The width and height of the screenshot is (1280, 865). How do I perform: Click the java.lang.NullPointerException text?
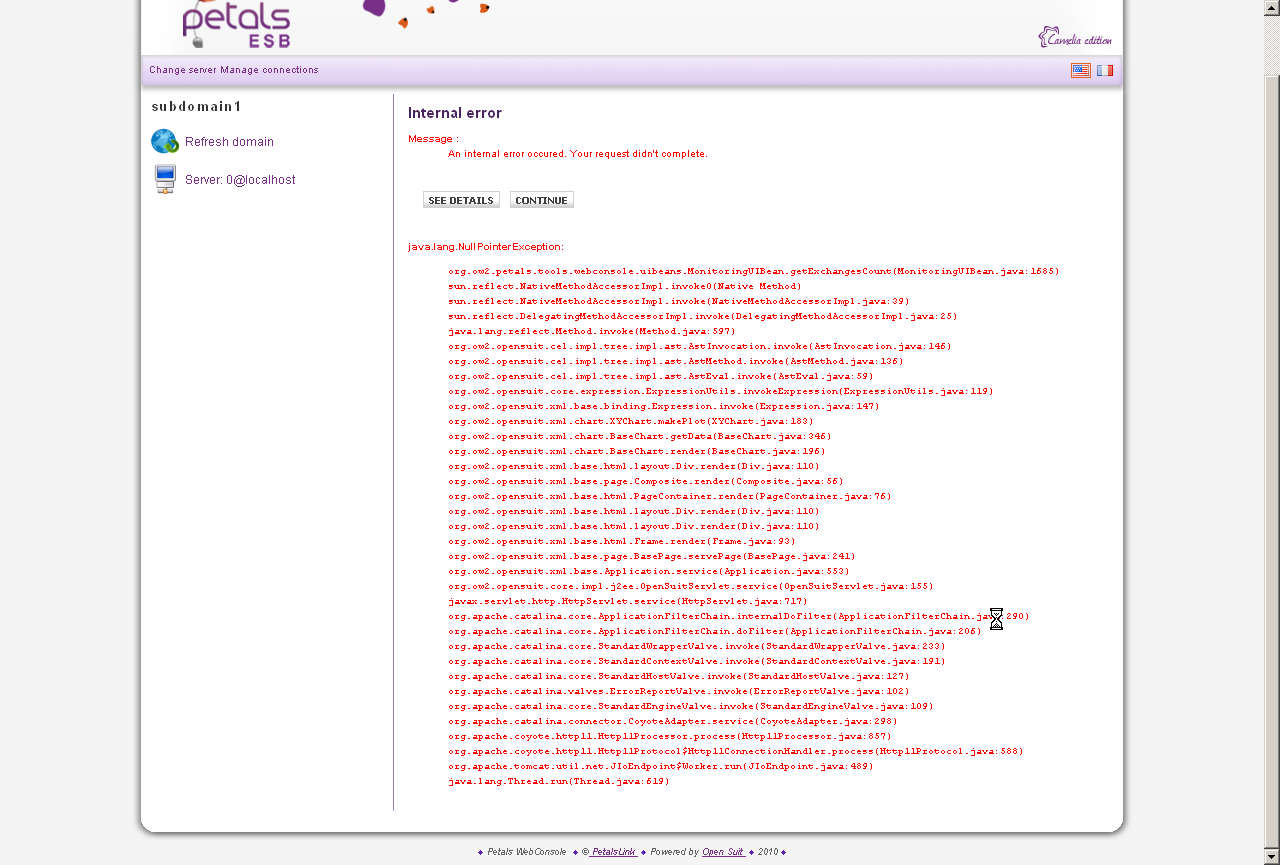coord(485,246)
